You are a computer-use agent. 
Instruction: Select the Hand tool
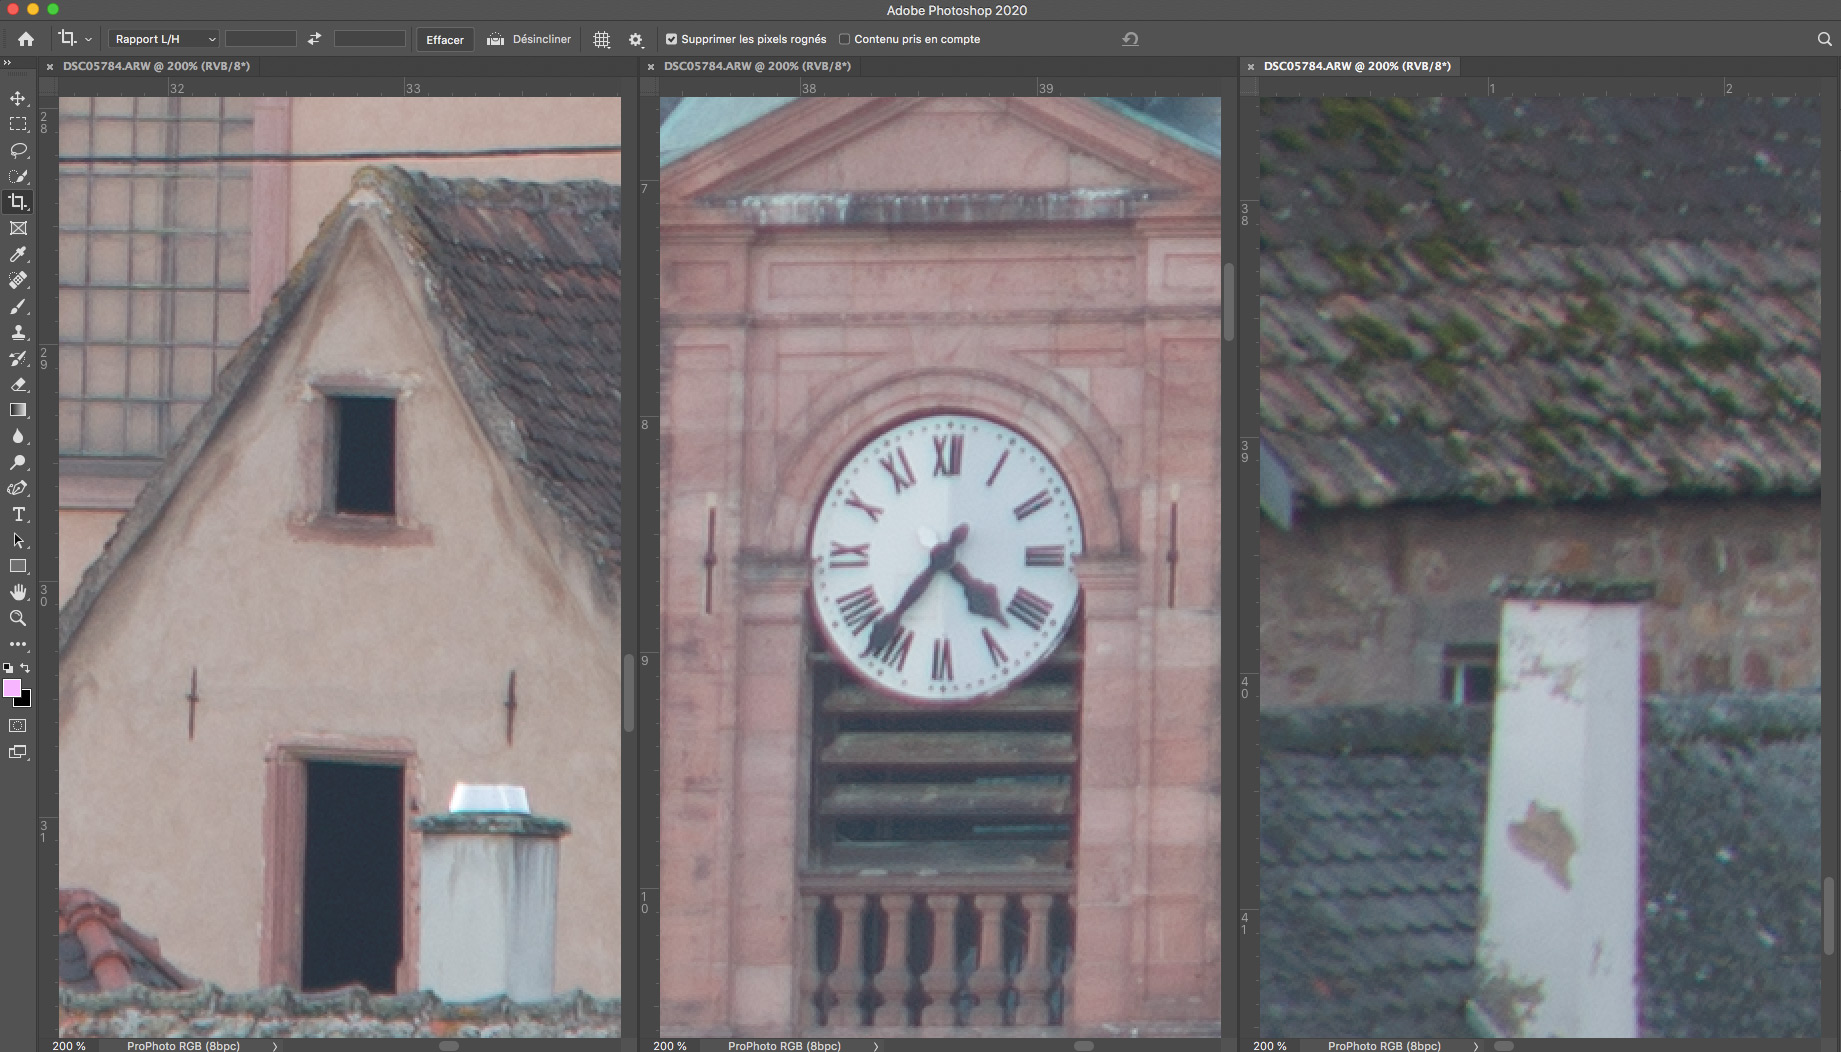click(18, 592)
